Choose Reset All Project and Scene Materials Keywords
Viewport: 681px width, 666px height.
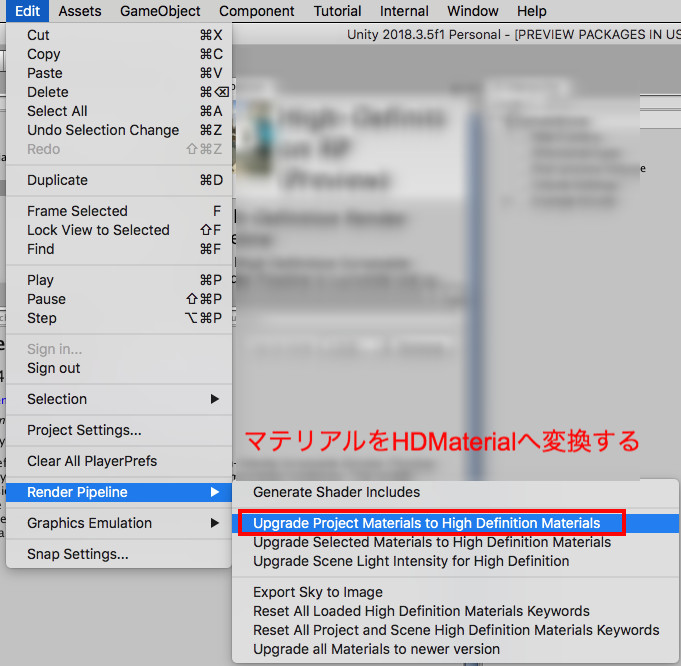[x=455, y=630]
